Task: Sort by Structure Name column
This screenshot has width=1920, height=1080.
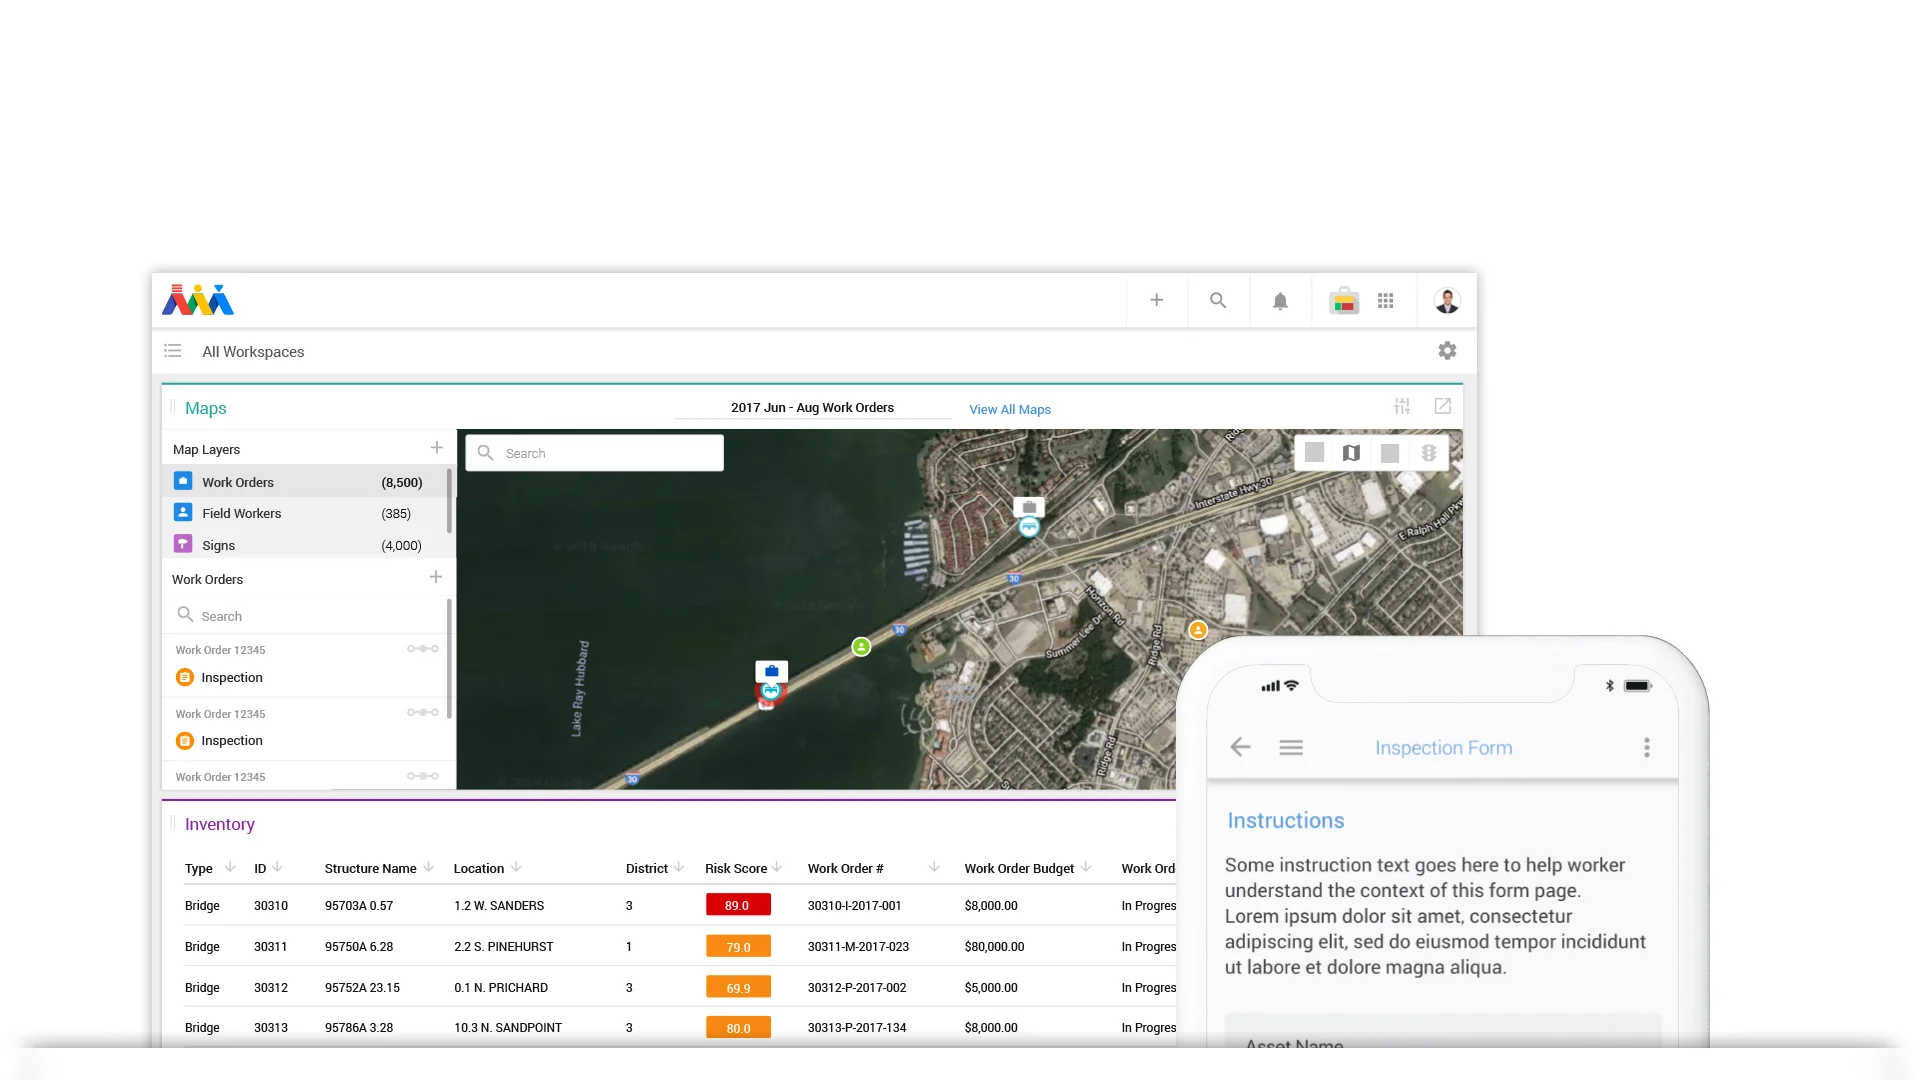Action: pos(428,867)
